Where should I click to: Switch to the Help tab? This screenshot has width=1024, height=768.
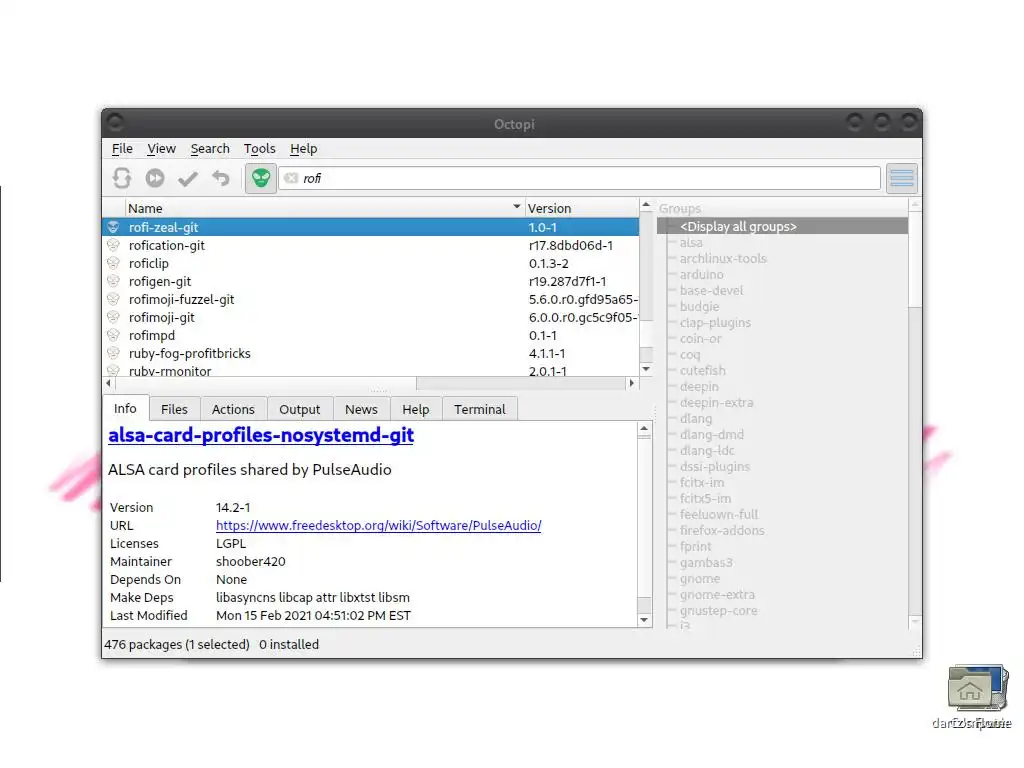point(415,409)
